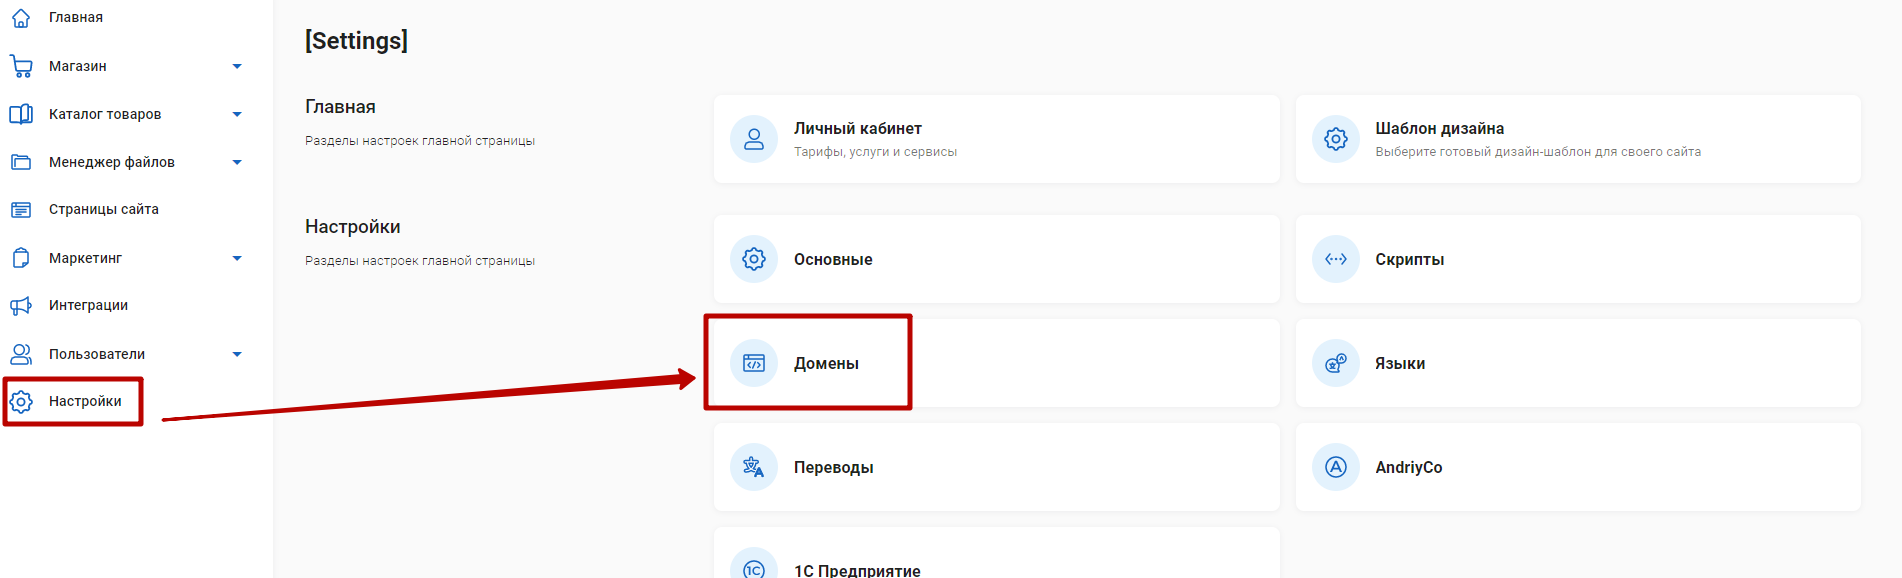1902x578 pixels.
Task: Click the translate icon on Переводы card
Action: 754,467
